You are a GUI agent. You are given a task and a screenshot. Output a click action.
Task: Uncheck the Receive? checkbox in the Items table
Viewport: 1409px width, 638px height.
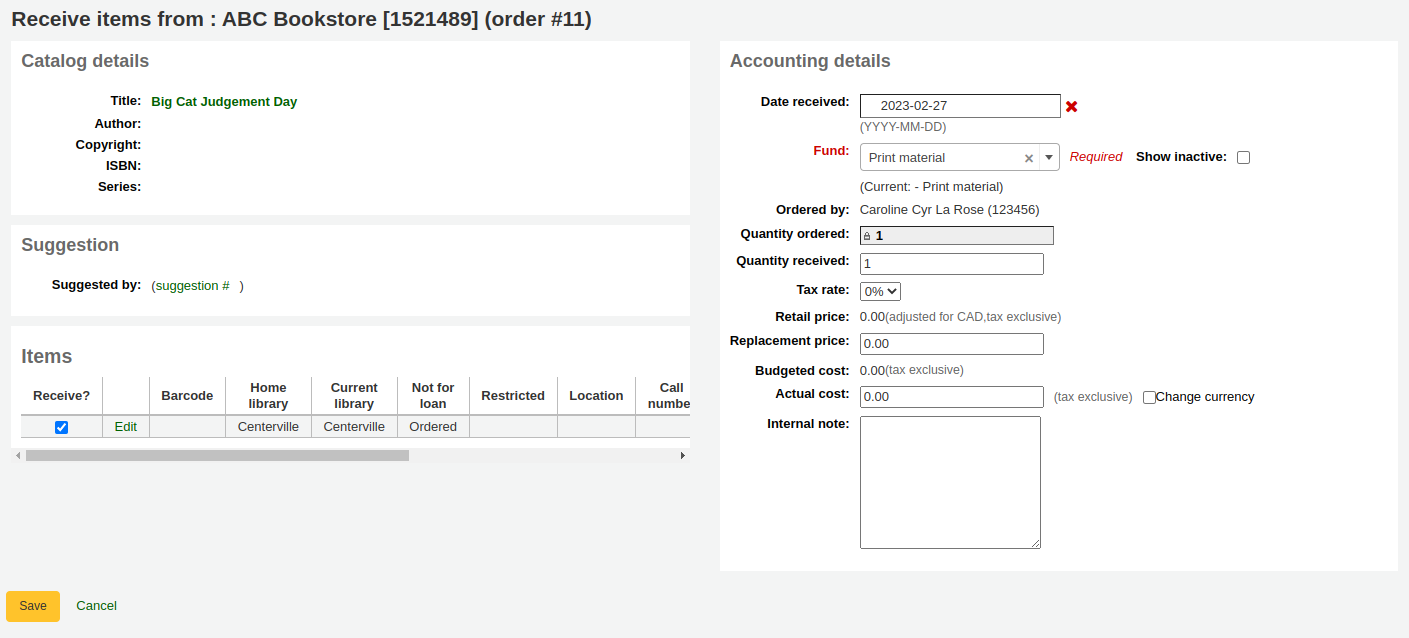[61, 426]
